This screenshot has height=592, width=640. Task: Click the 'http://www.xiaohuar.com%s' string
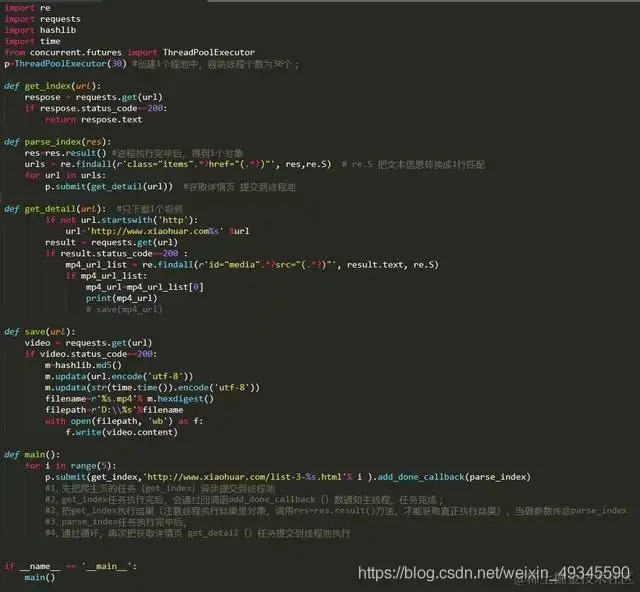click(155, 231)
